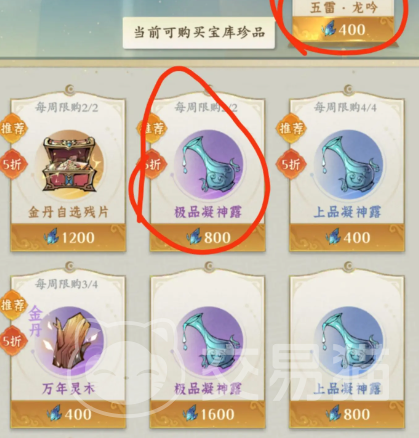Screen dimensions: 419x438
Task: Click the 5折 badge on 上品凝神露 card
Action: [290, 164]
